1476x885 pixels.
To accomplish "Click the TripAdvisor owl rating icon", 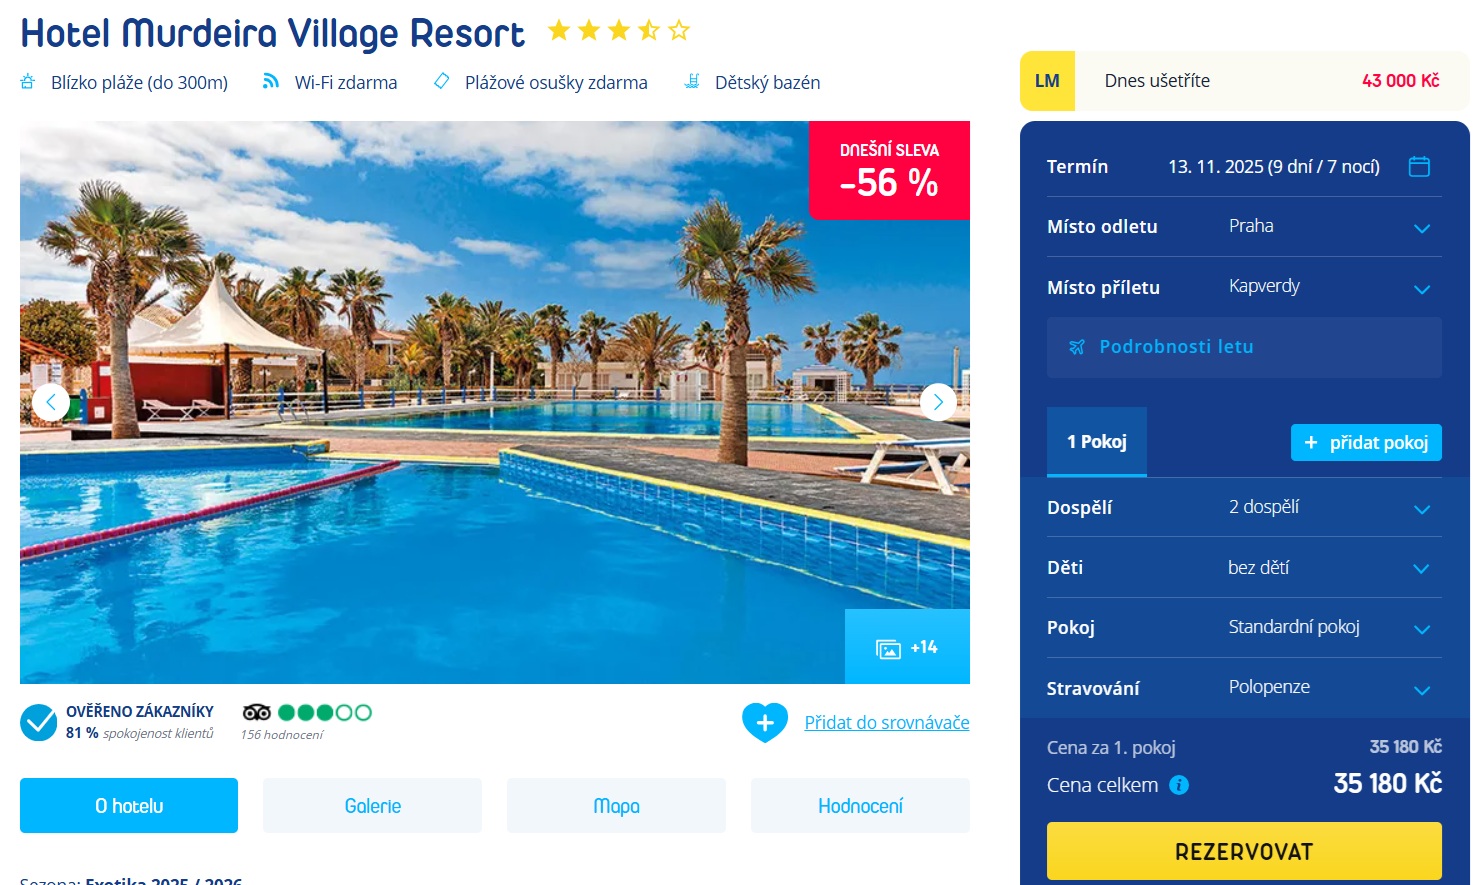I will 257,712.
